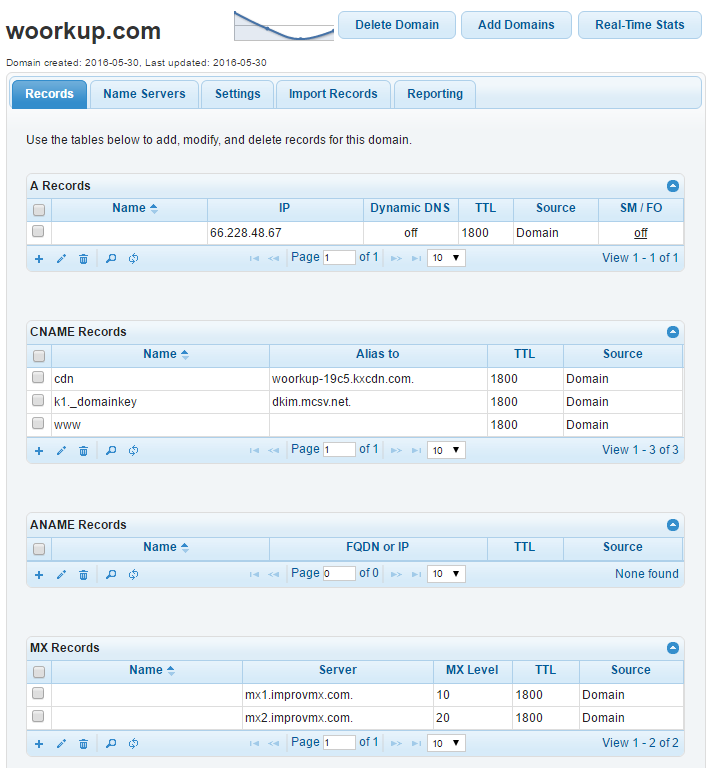The height and width of the screenshot is (768, 712).
Task: Focus the page number field in CNAME Records
Action: coord(339,450)
